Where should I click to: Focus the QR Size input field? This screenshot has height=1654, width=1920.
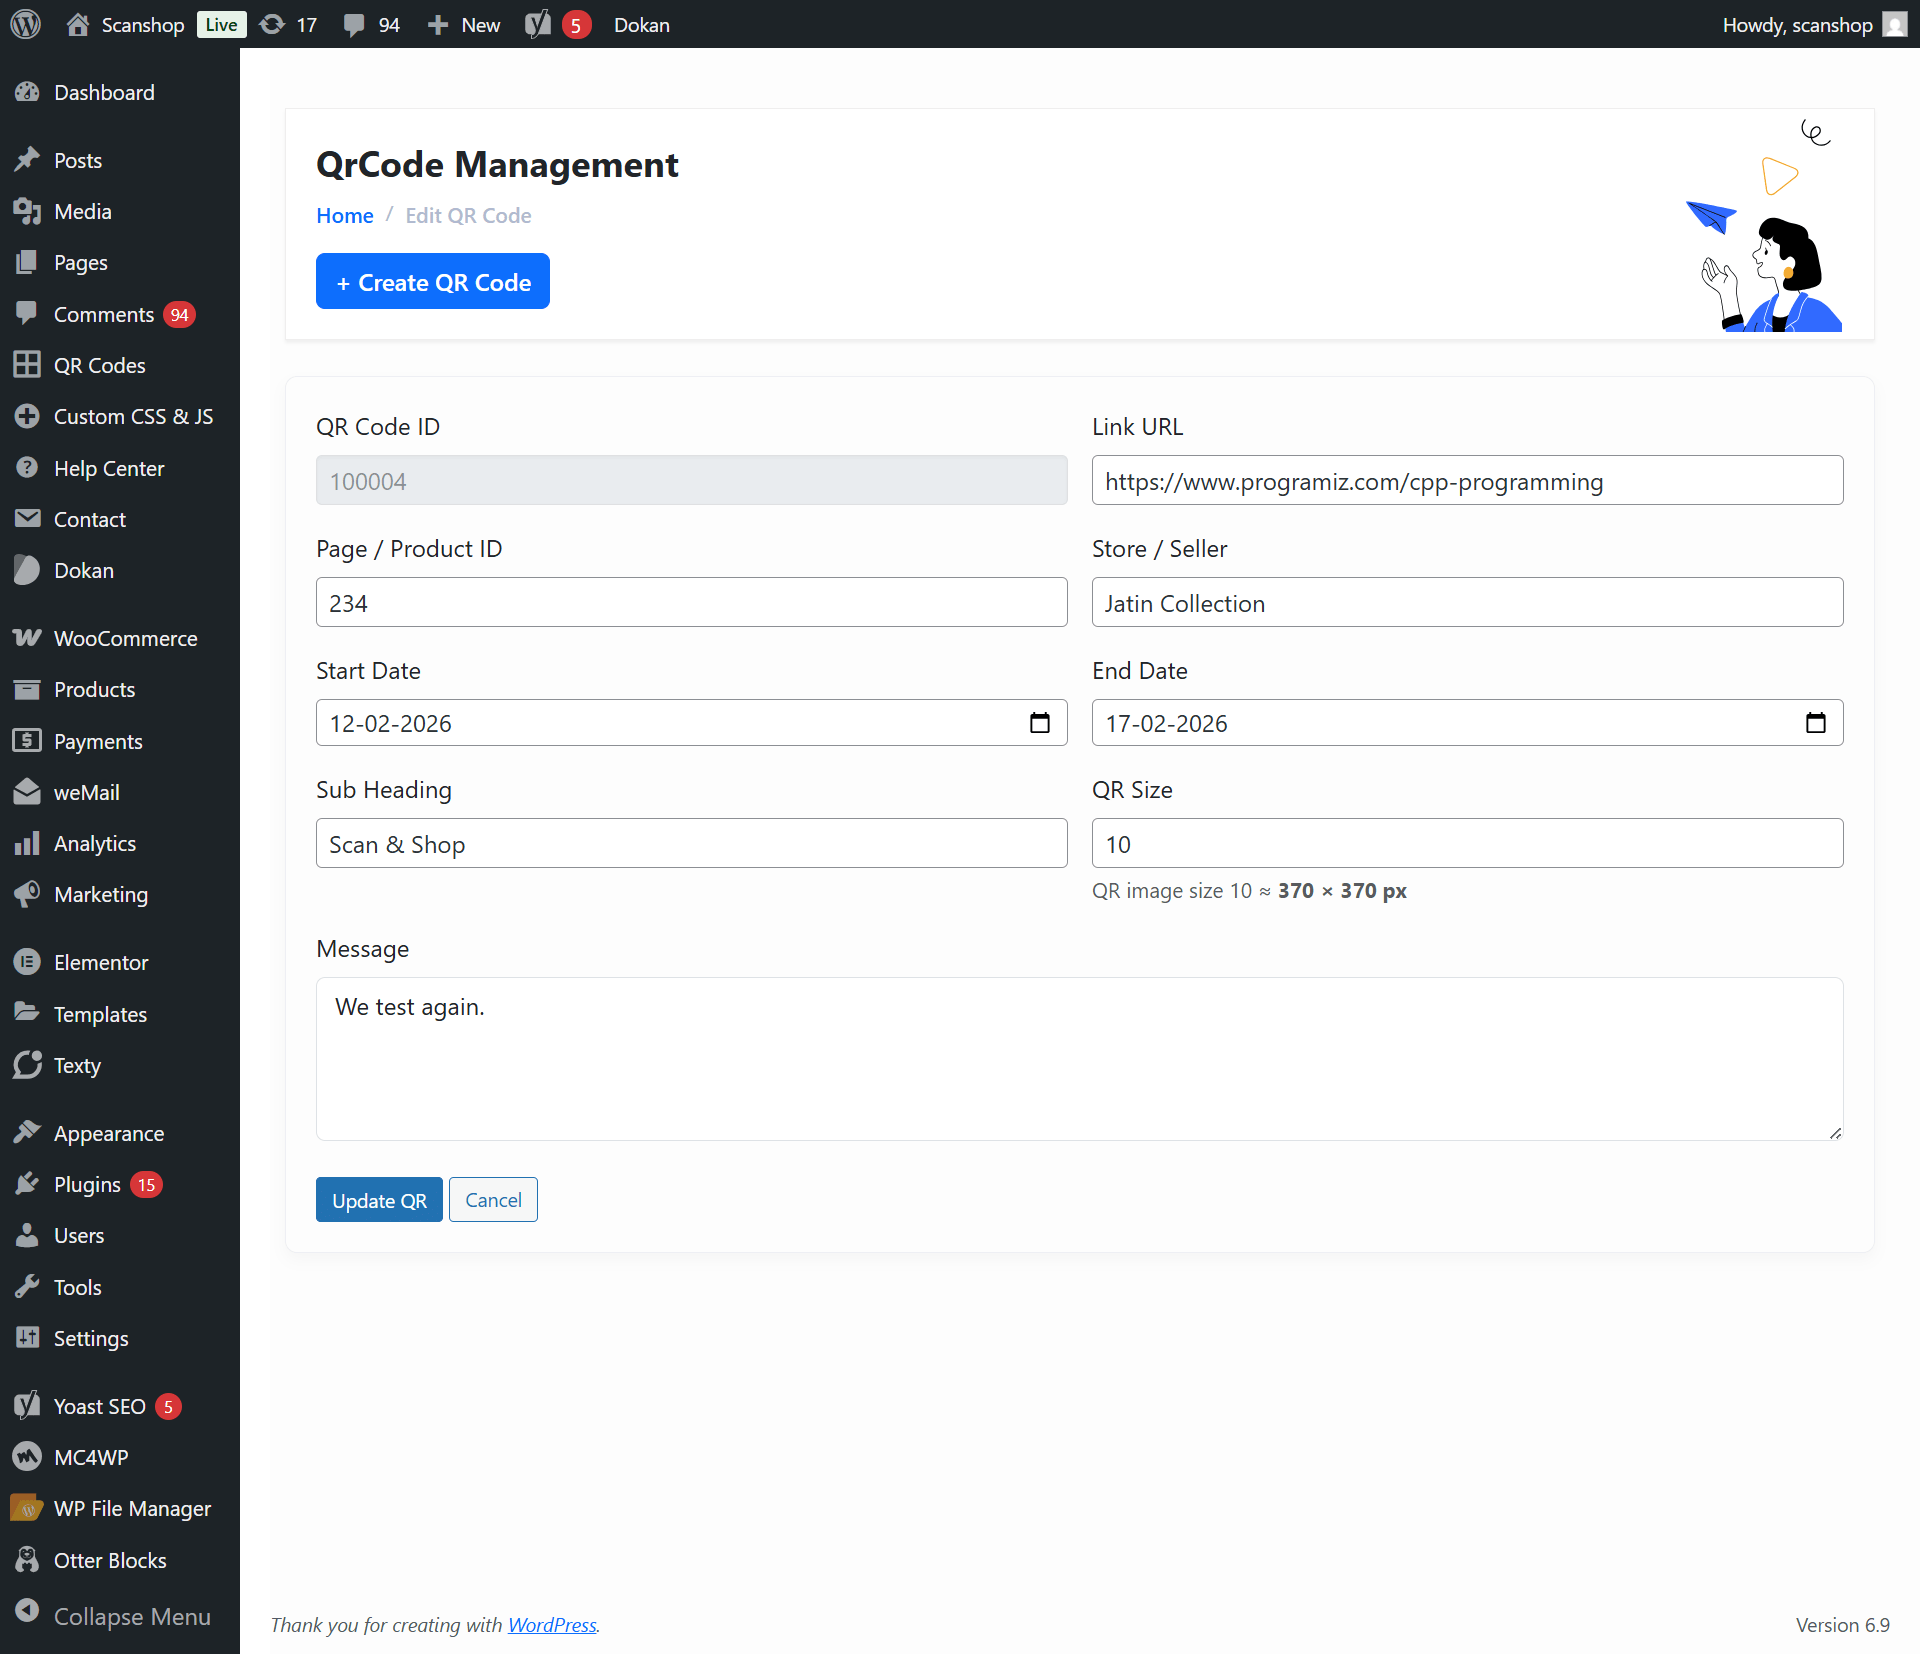pyautogui.click(x=1467, y=844)
